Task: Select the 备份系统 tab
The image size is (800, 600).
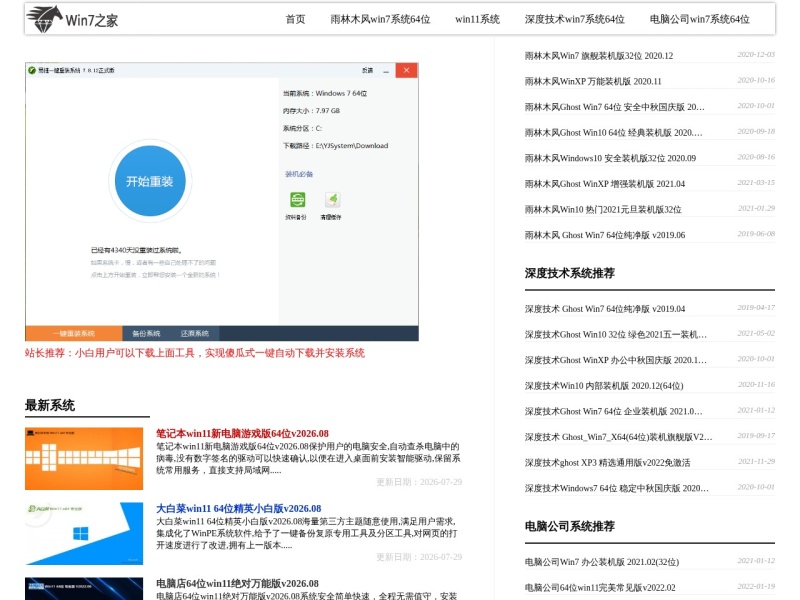Action: [x=146, y=333]
